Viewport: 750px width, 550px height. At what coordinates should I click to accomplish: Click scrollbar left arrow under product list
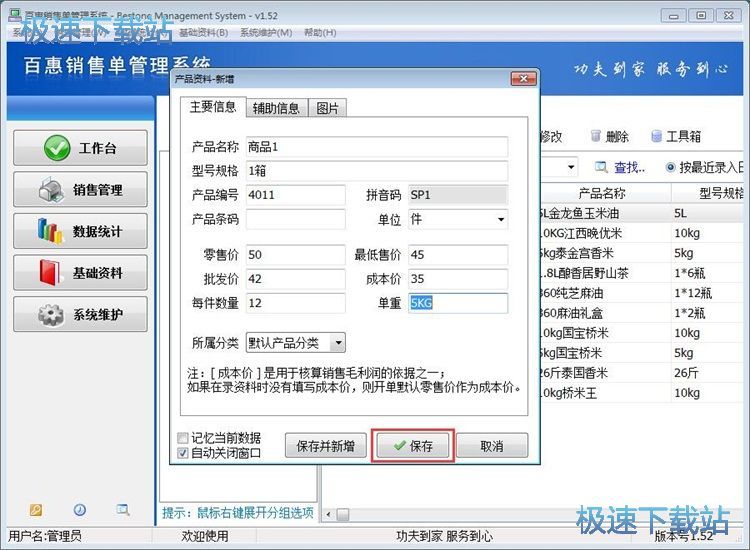(x=328, y=515)
